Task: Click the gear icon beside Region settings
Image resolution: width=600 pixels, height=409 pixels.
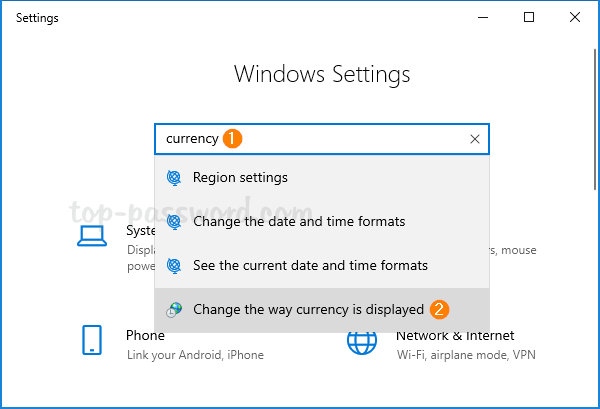Action: pyautogui.click(x=174, y=178)
